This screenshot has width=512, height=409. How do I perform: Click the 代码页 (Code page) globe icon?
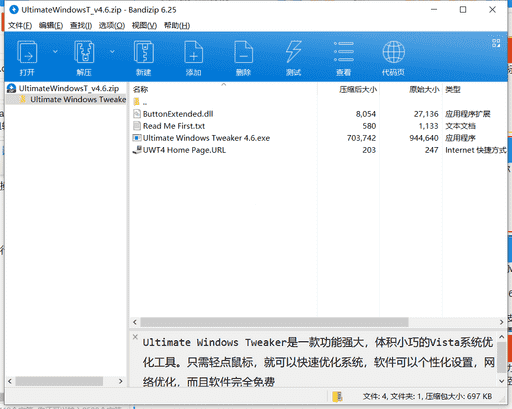pos(394,52)
